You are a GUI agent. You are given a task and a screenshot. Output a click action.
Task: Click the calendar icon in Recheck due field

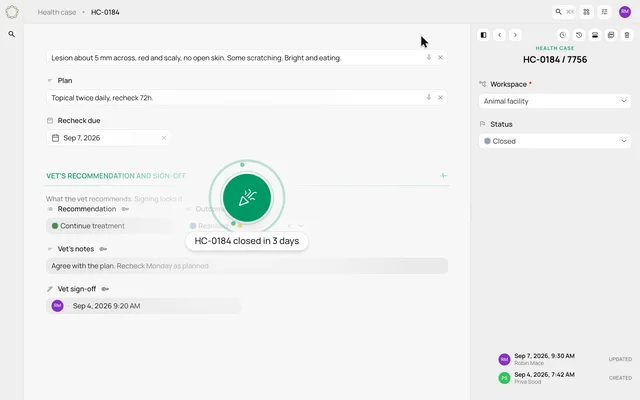point(56,138)
